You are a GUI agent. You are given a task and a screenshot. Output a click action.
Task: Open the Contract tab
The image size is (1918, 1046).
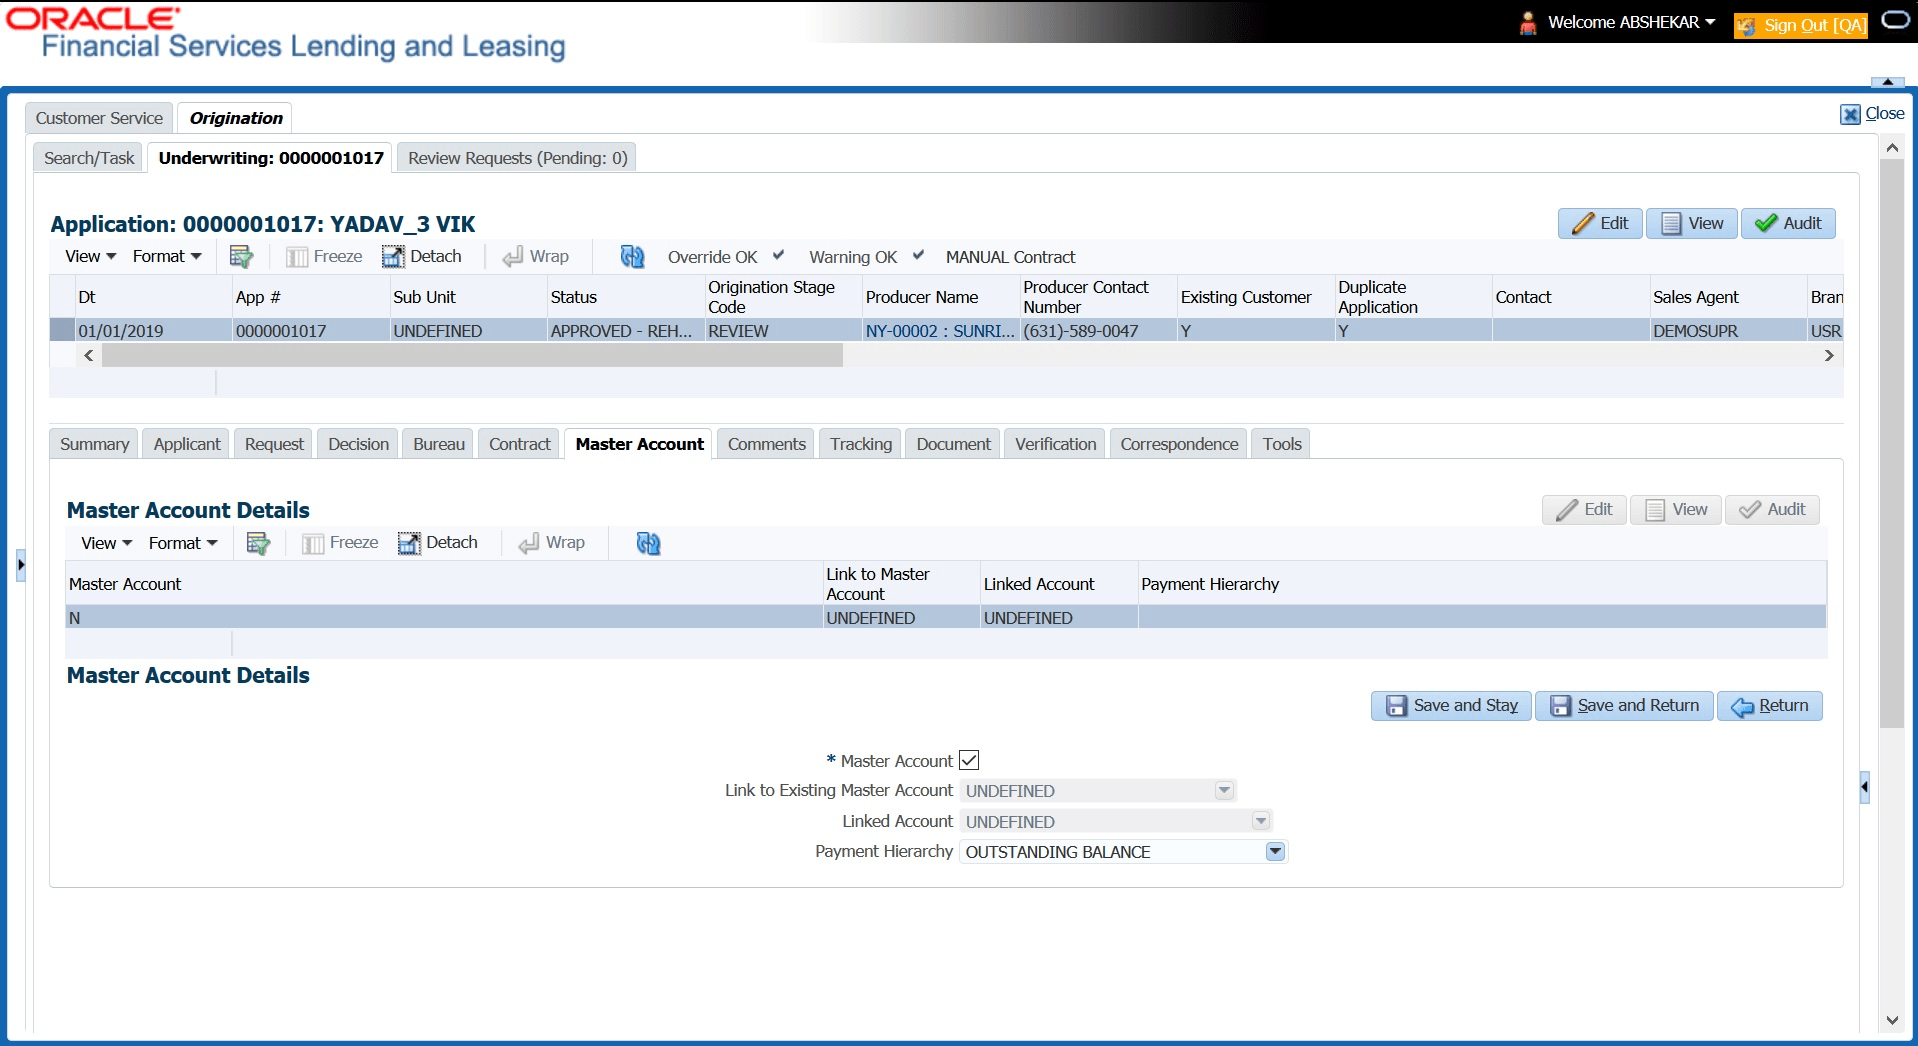coord(520,444)
